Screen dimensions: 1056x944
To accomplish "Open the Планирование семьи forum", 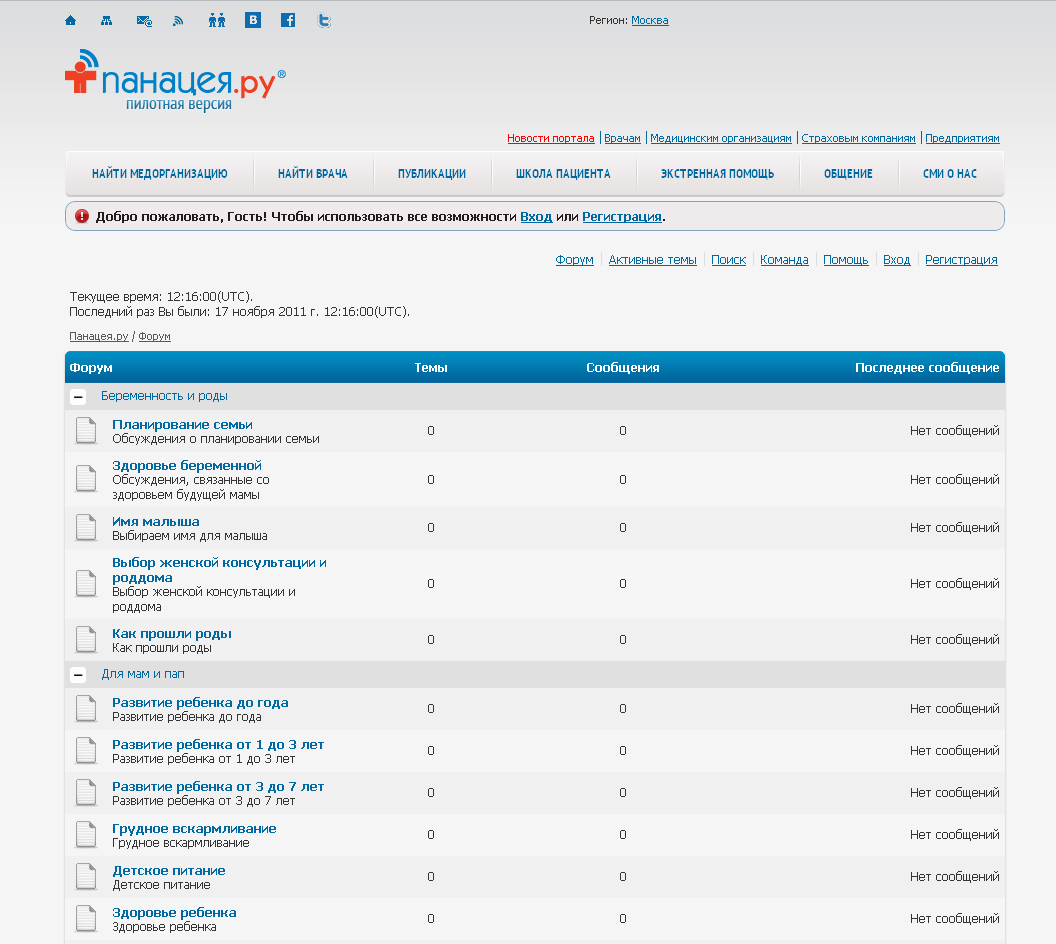I will tap(183, 424).
